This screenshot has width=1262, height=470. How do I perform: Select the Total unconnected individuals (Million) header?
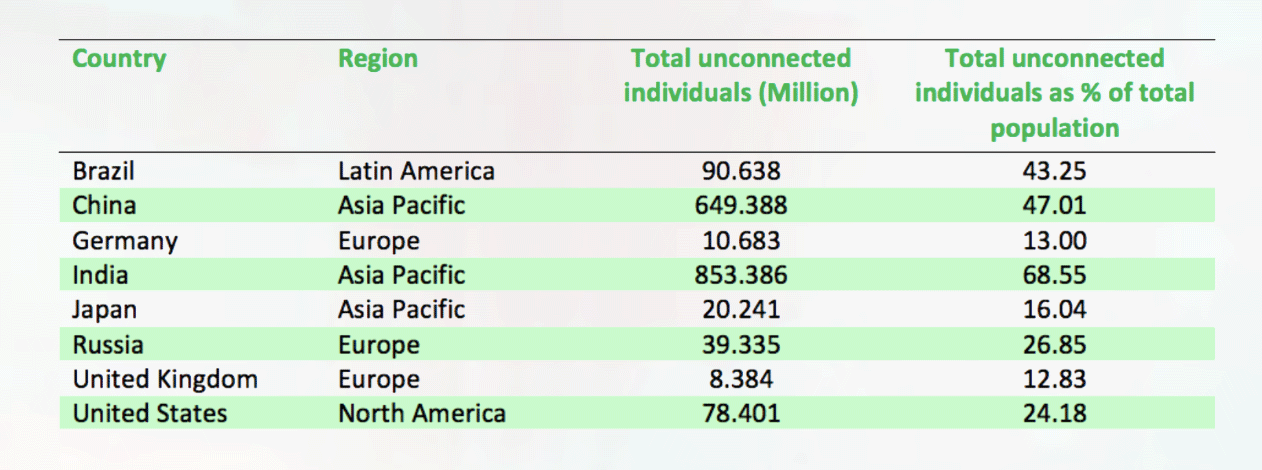(x=740, y=75)
